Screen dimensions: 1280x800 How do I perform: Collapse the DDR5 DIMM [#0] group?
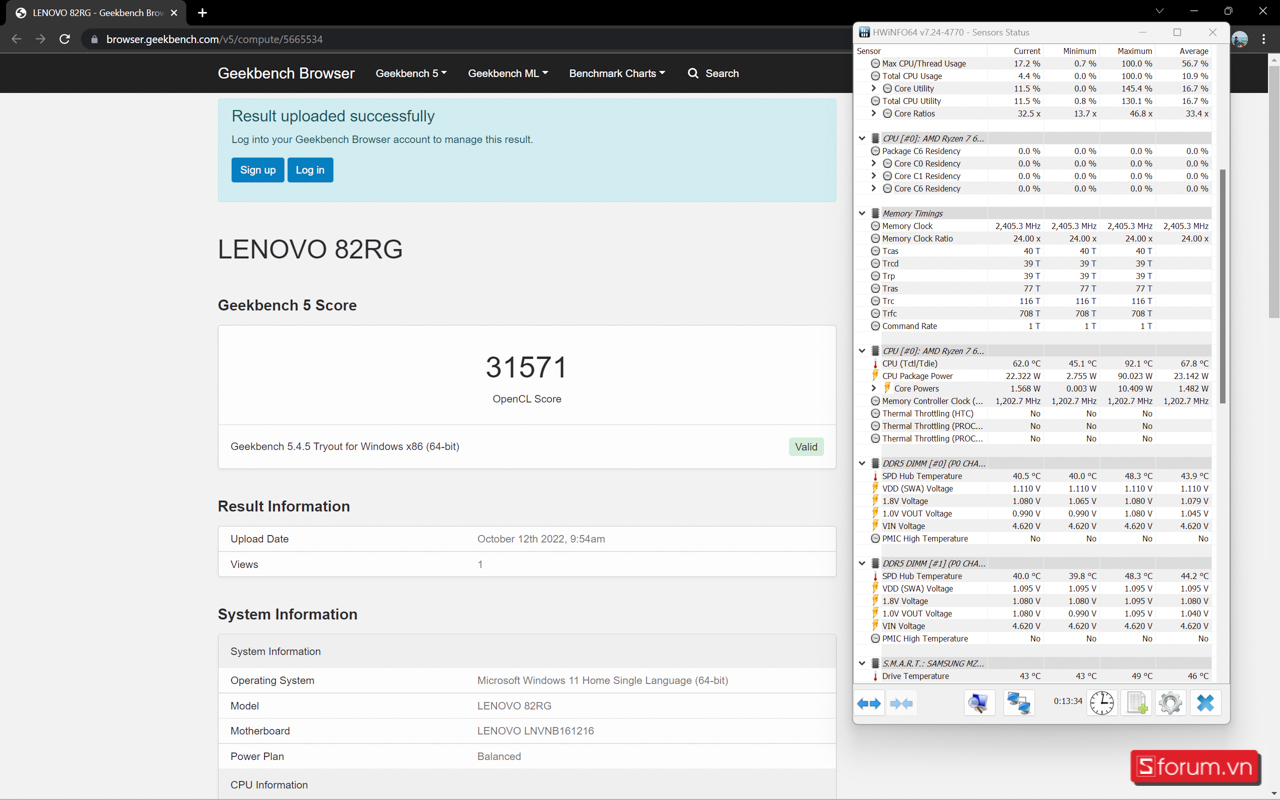click(x=862, y=463)
